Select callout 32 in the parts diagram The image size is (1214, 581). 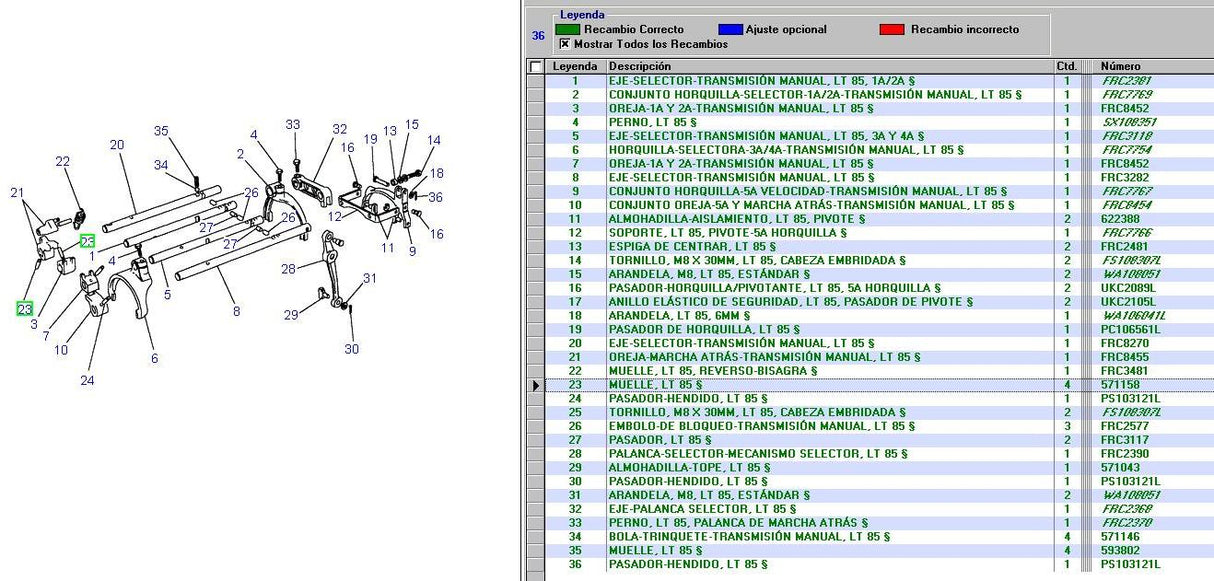click(340, 129)
